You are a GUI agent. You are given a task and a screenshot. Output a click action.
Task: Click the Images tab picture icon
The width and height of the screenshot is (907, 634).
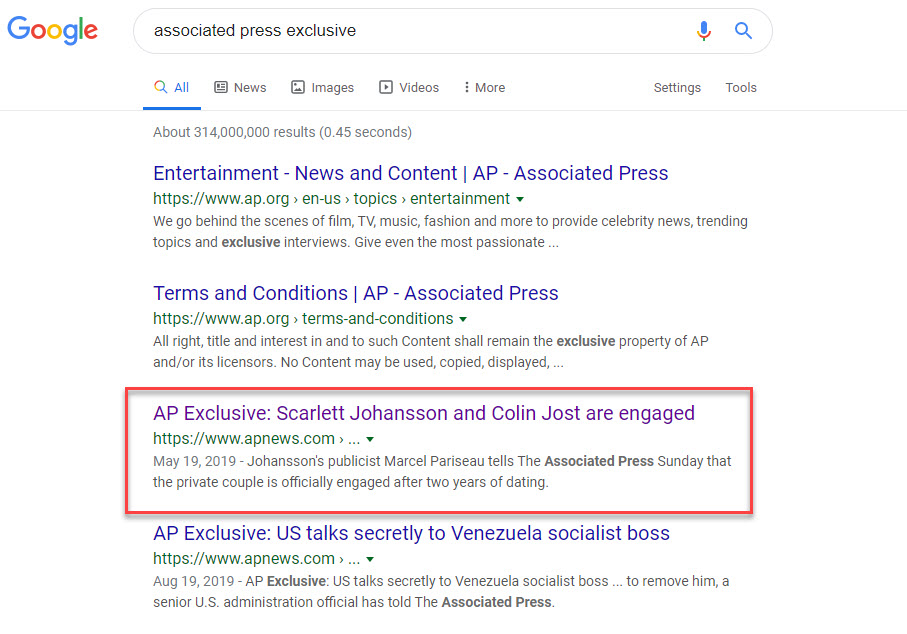297,88
